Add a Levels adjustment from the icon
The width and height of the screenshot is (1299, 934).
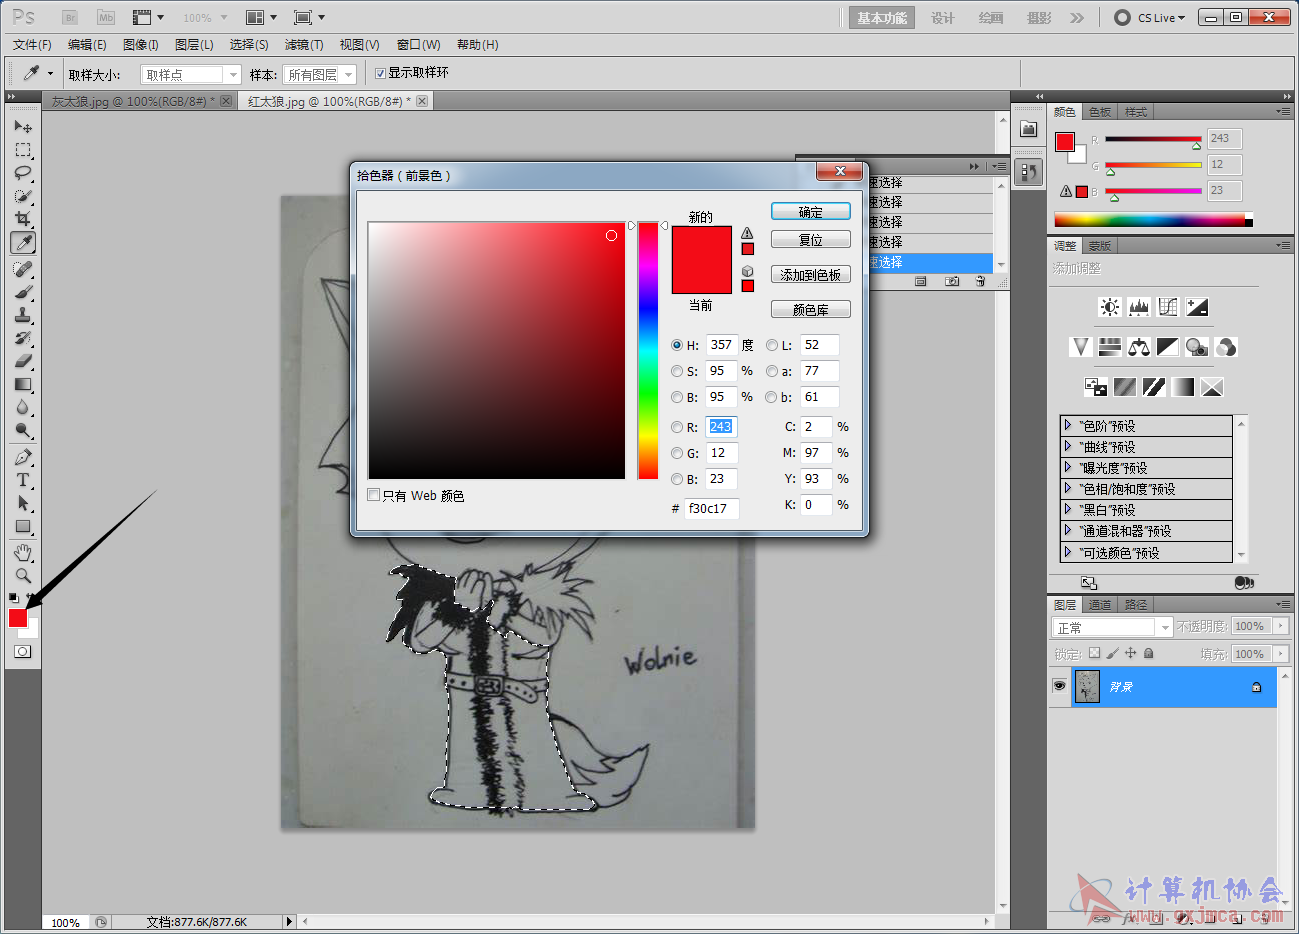pos(1138,307)
